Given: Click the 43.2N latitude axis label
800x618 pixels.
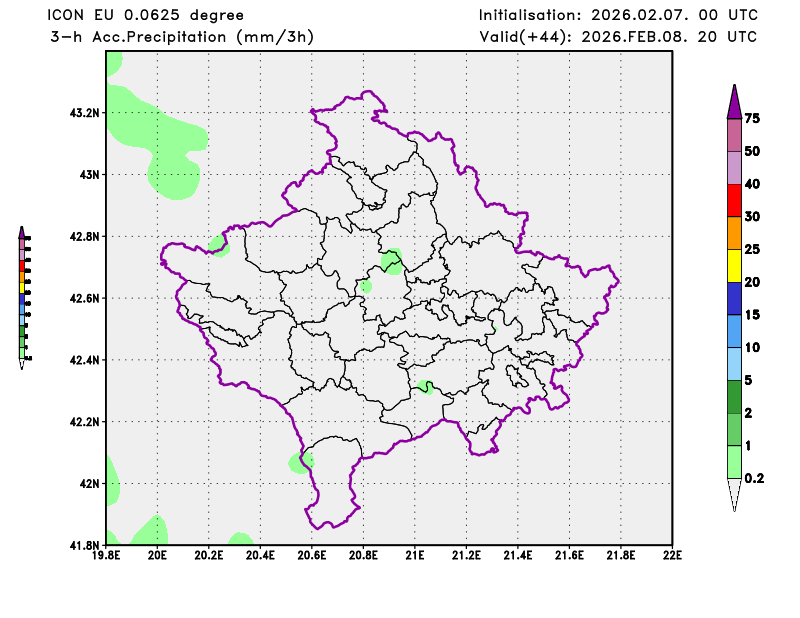Looking at the screenshot, I should [x=84, y=113].
